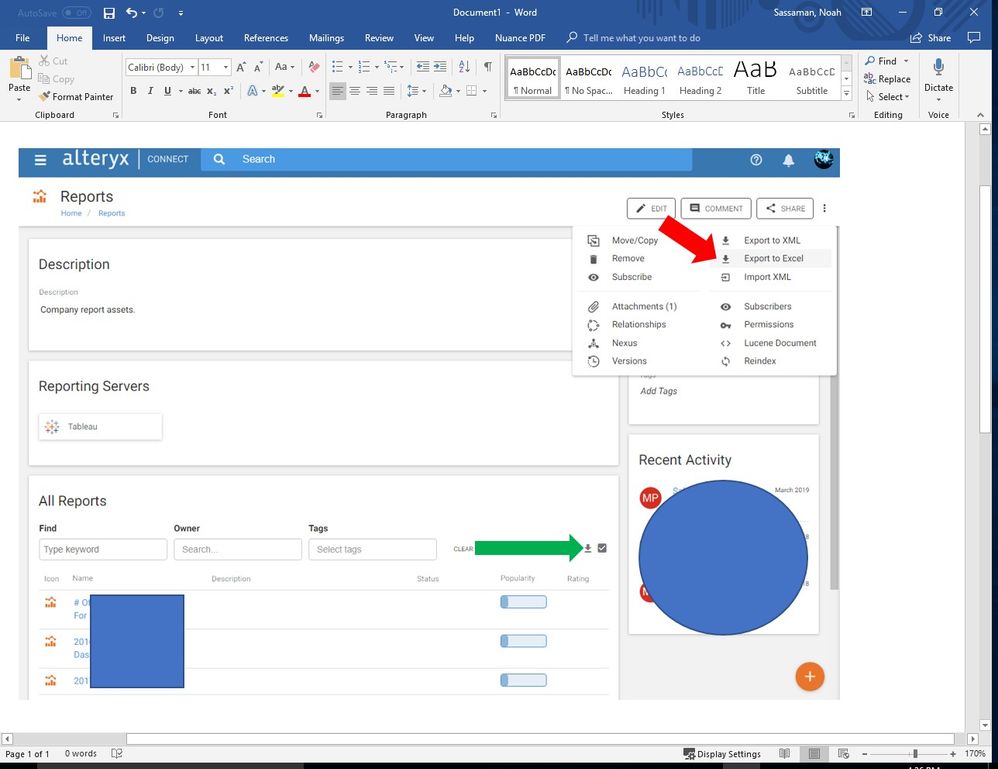Select the Title style
This screenshot has width=998, height=769.
[756, 80]
